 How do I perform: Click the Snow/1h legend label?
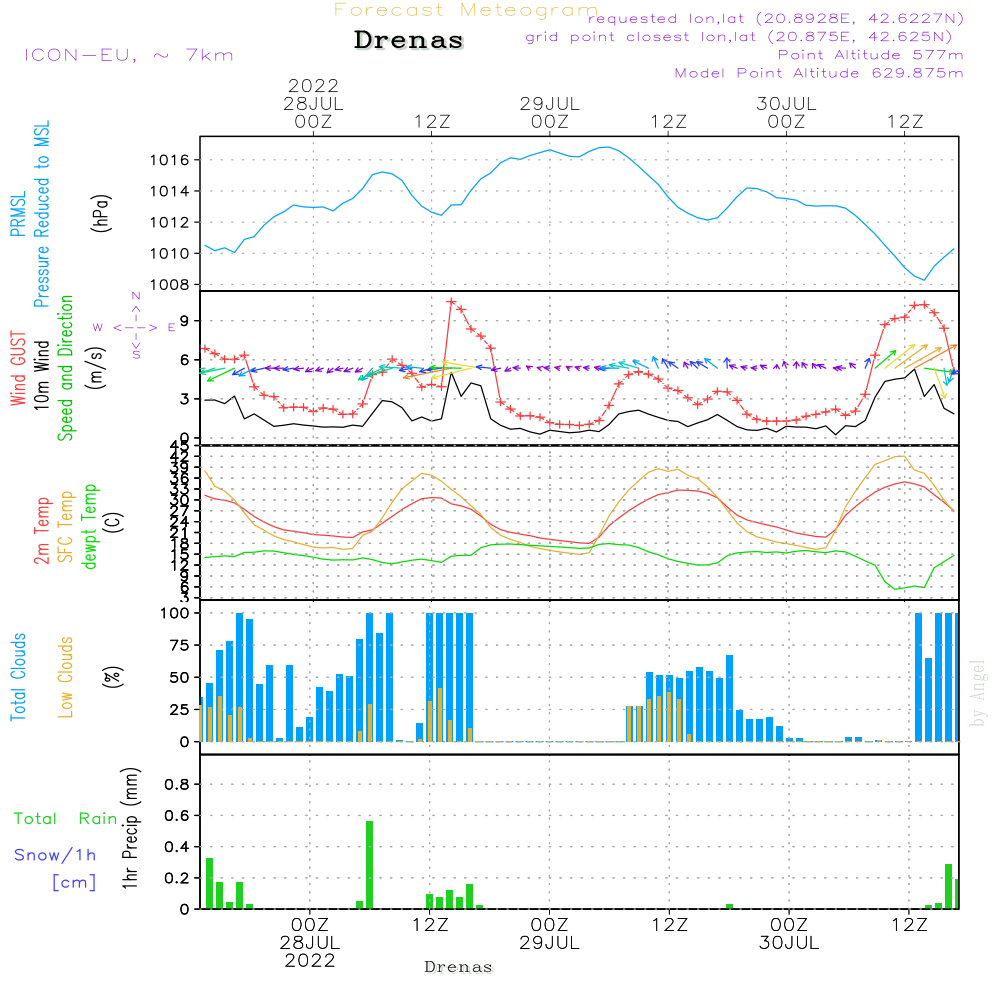point(55,855)
